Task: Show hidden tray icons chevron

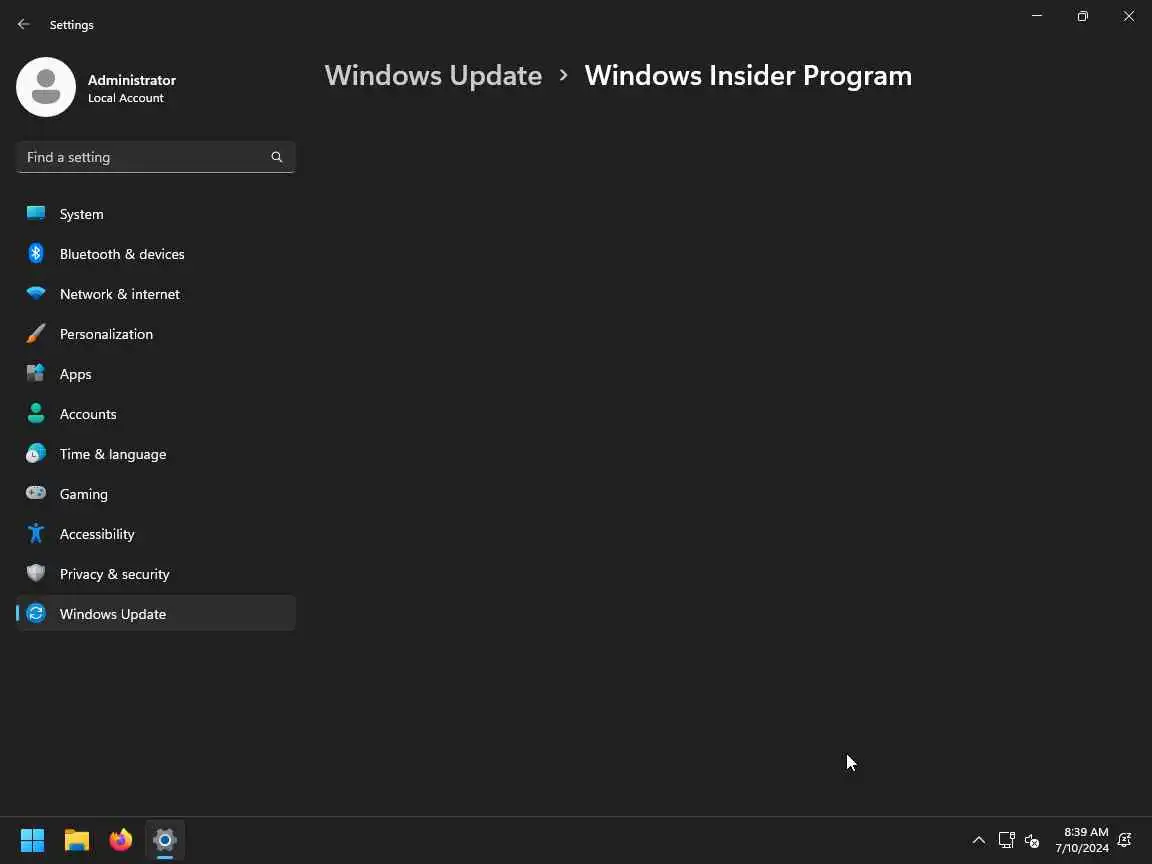Action: pos(979,840)
